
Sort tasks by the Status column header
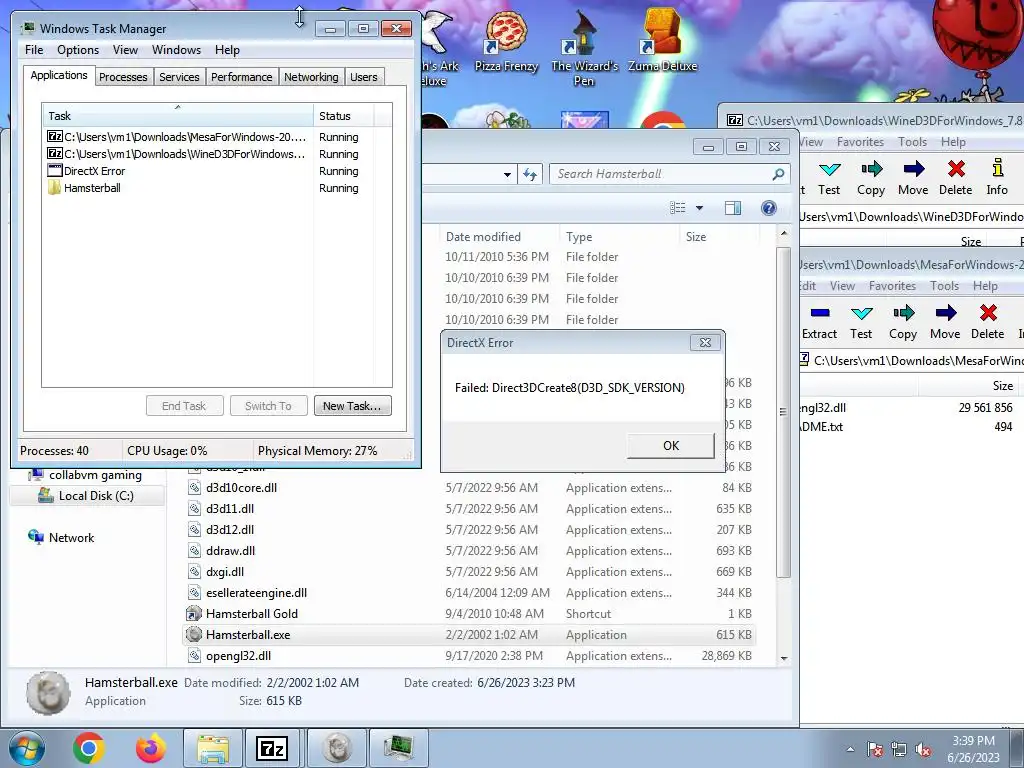[343, 116]
